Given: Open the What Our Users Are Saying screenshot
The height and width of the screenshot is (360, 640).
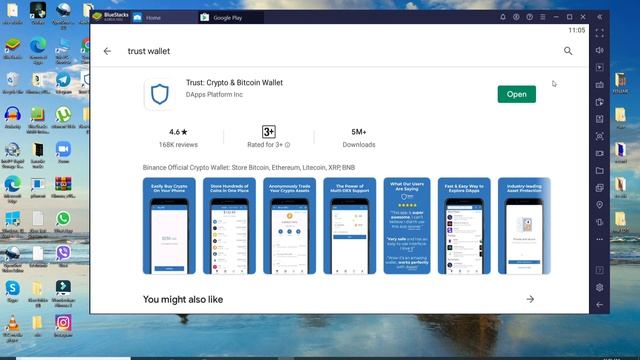Looking at the screenshot, I should point(407,226).
